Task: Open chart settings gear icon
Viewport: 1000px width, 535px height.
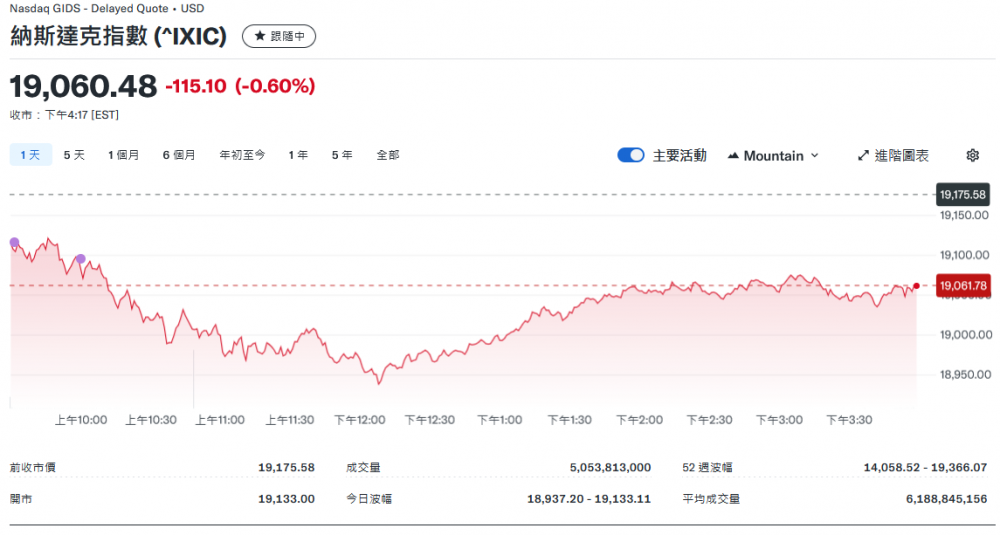Action: tap(972, 155)
